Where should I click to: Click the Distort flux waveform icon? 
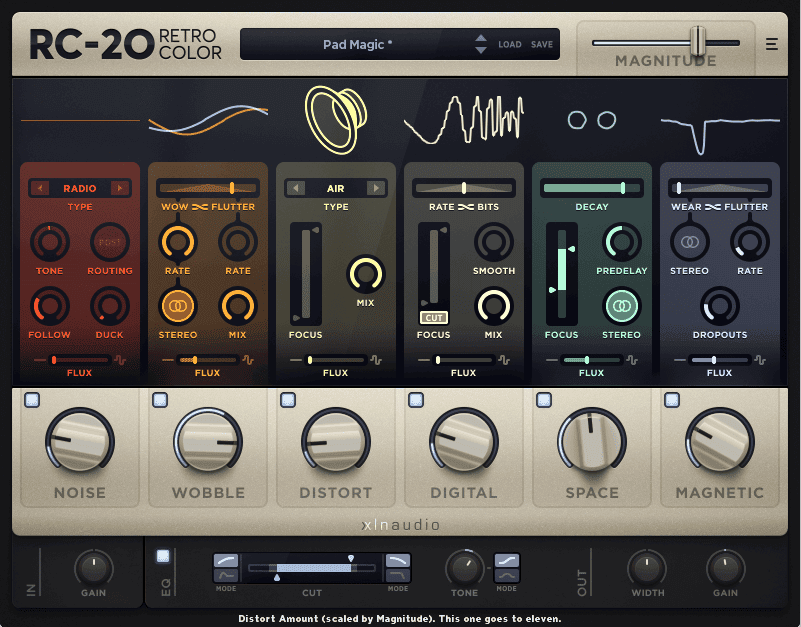tap(376, 360)
